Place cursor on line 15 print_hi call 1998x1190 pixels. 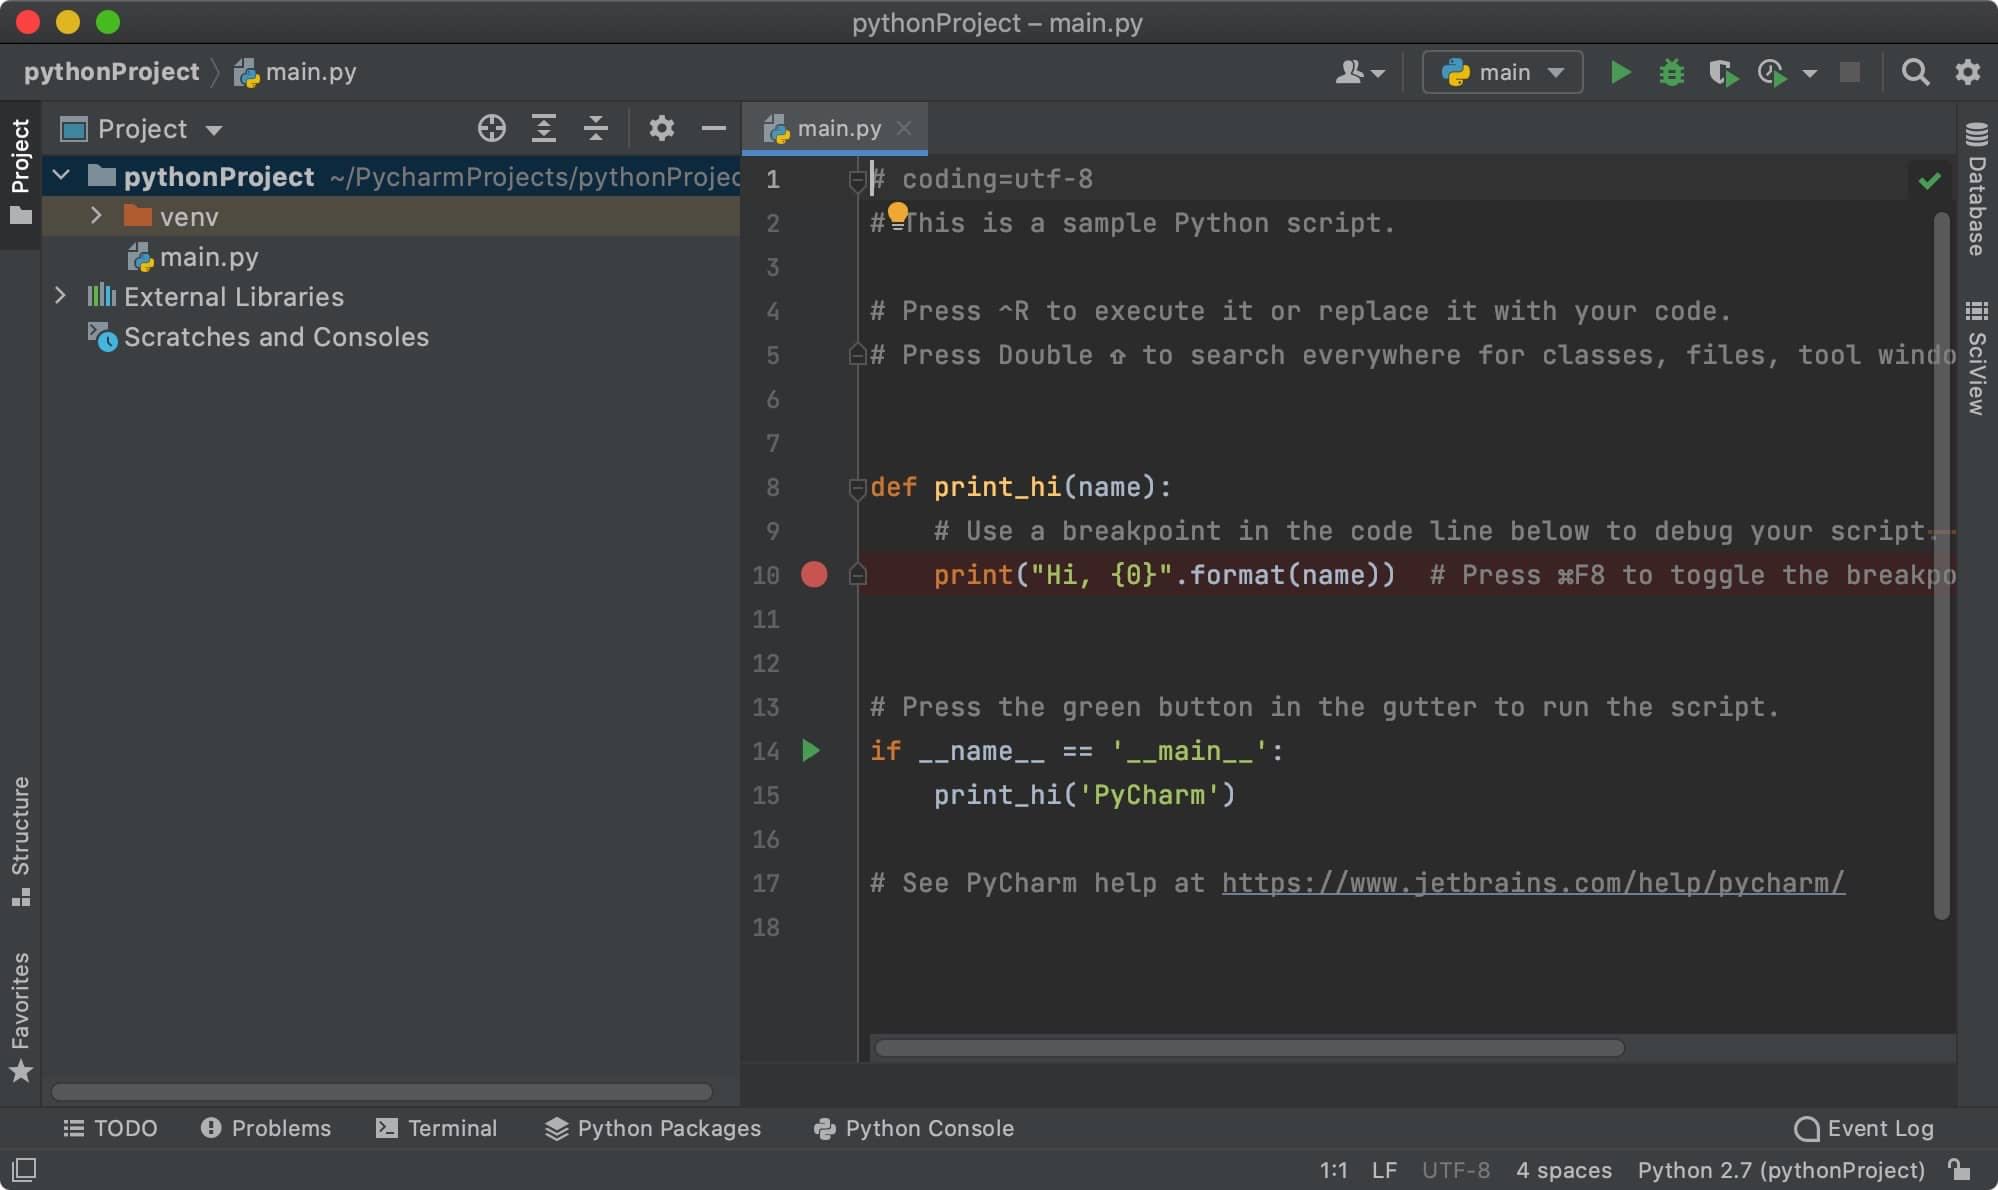click(x=1084, y=795)
